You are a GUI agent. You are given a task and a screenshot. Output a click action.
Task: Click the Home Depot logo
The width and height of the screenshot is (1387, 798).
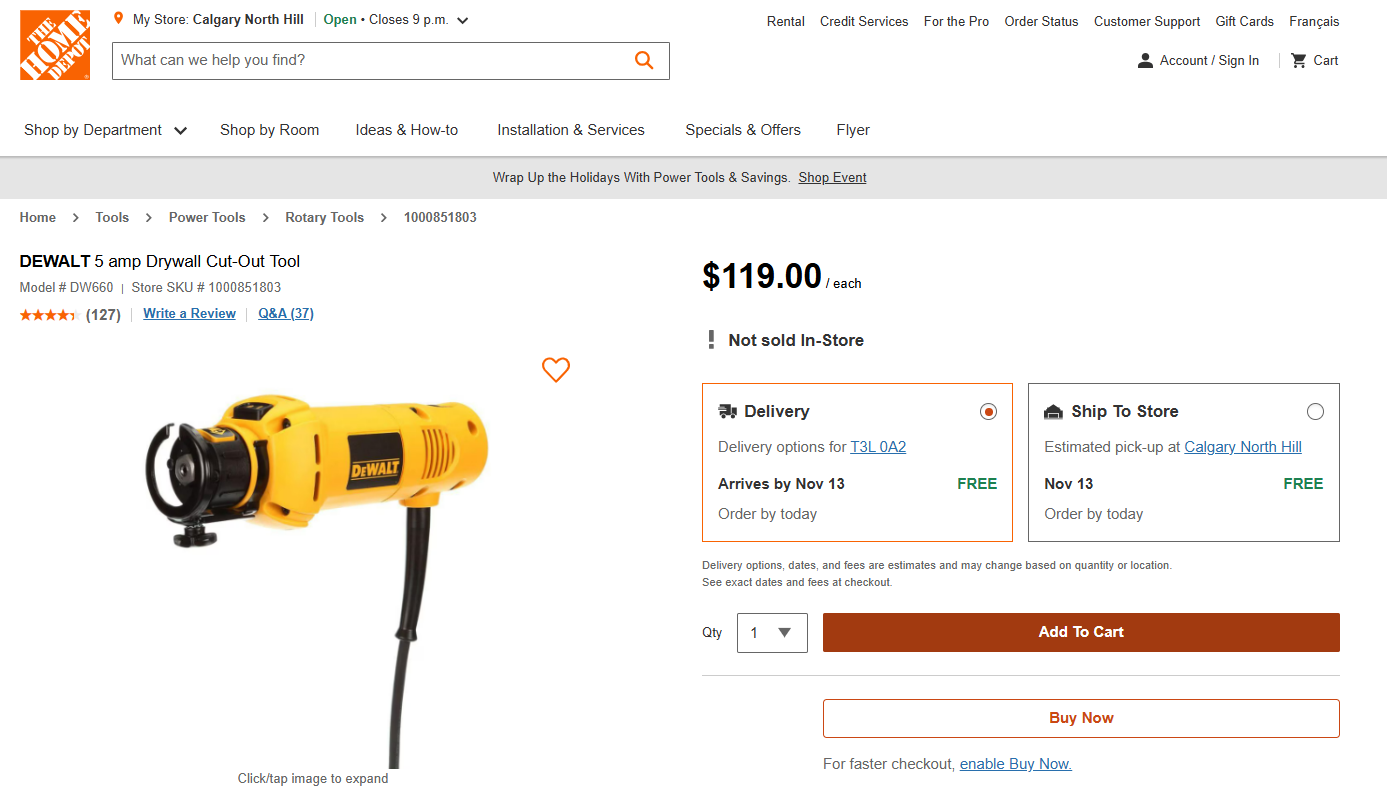(55, 44)
